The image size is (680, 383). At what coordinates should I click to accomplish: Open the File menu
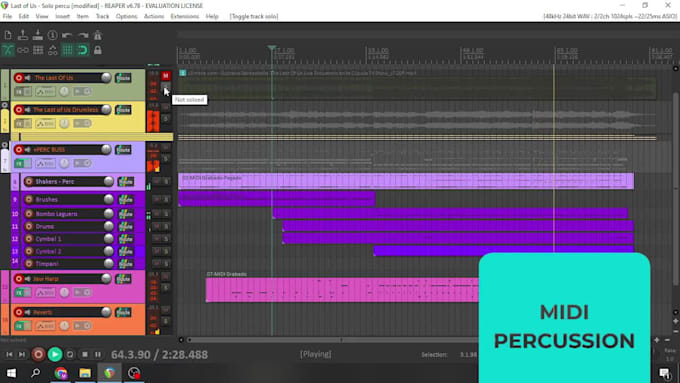(x=7, y=16)
